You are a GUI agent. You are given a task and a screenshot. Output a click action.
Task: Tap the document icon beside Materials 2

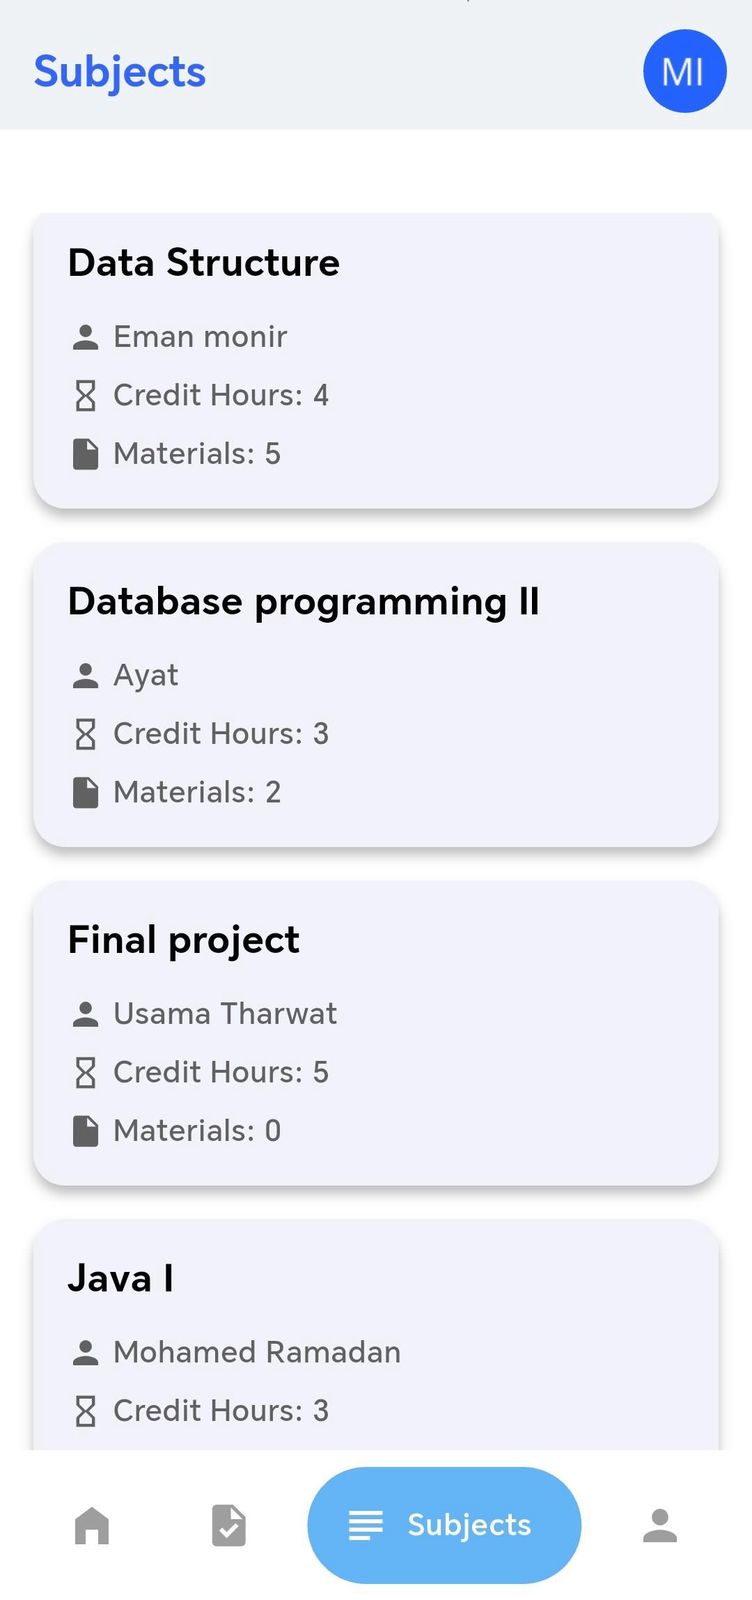[86, 791]
